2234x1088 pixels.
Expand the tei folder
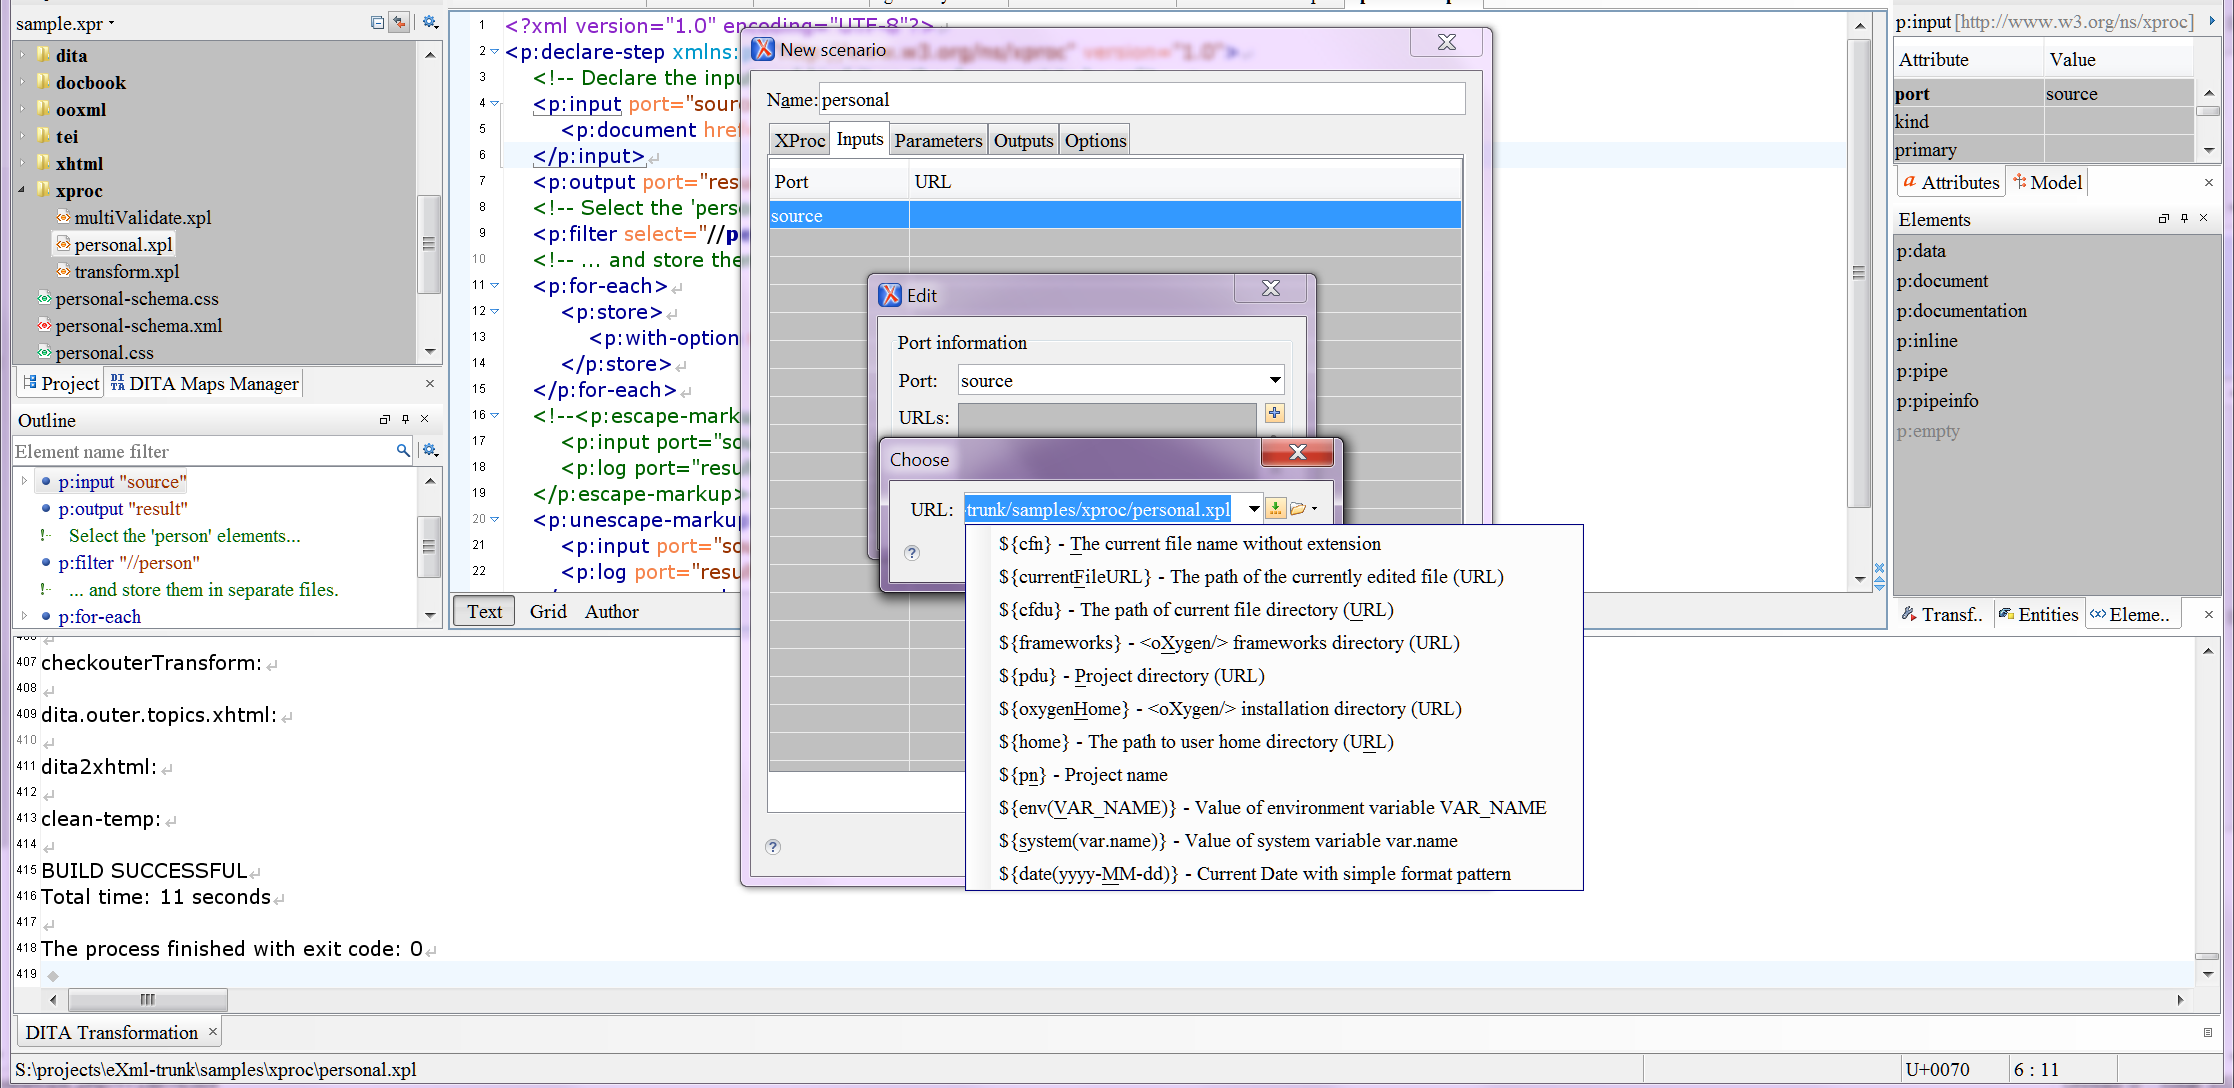pyautogui.click(x=22, y=136)
